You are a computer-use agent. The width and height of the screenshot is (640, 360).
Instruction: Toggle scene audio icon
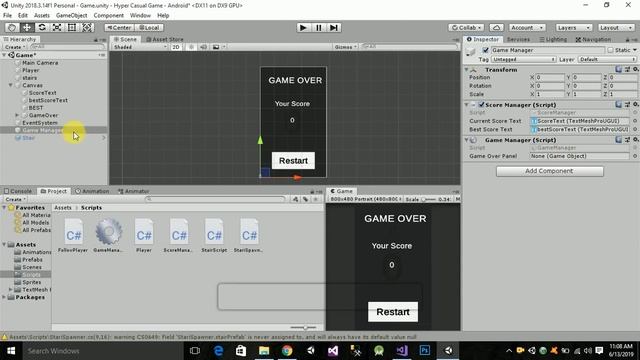coord(203,47)
